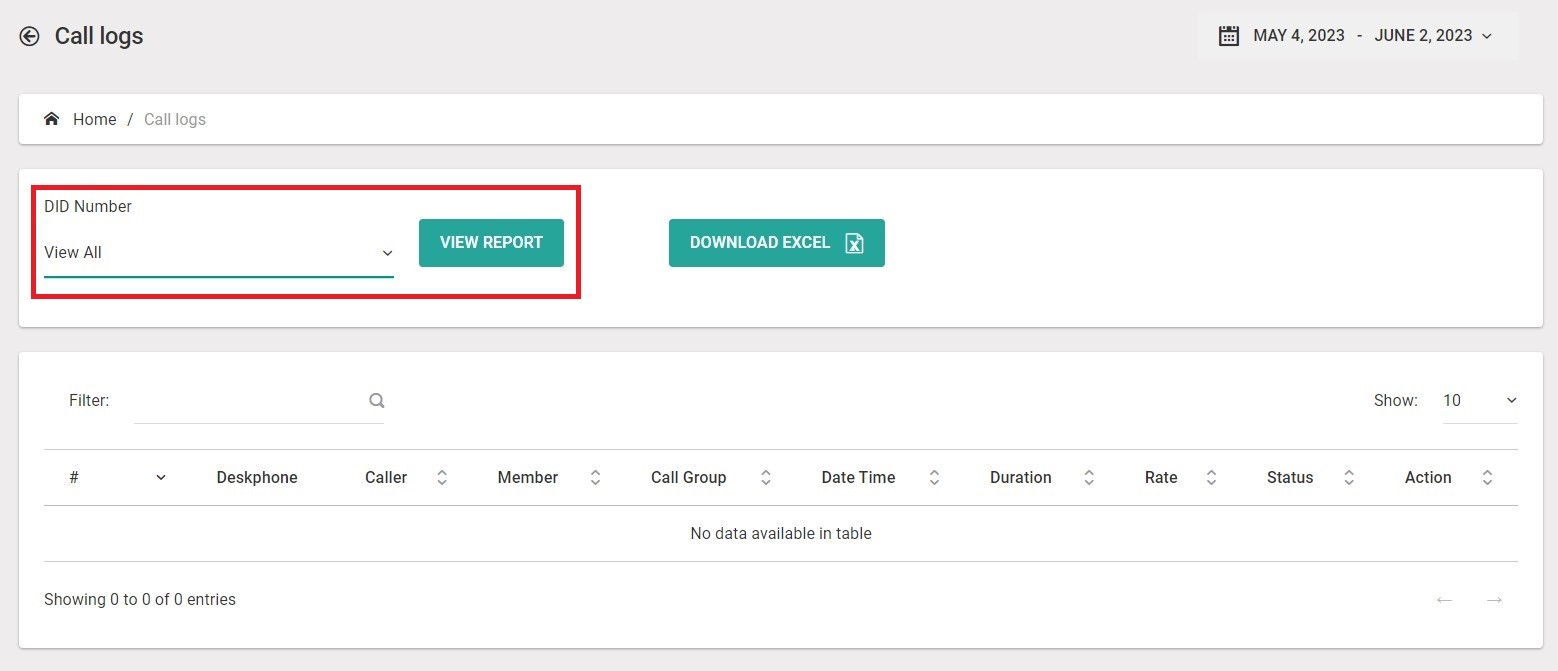Click the calendar icon in date range
This screenshot has height=671, width=1558.
tap(1229, 36)
